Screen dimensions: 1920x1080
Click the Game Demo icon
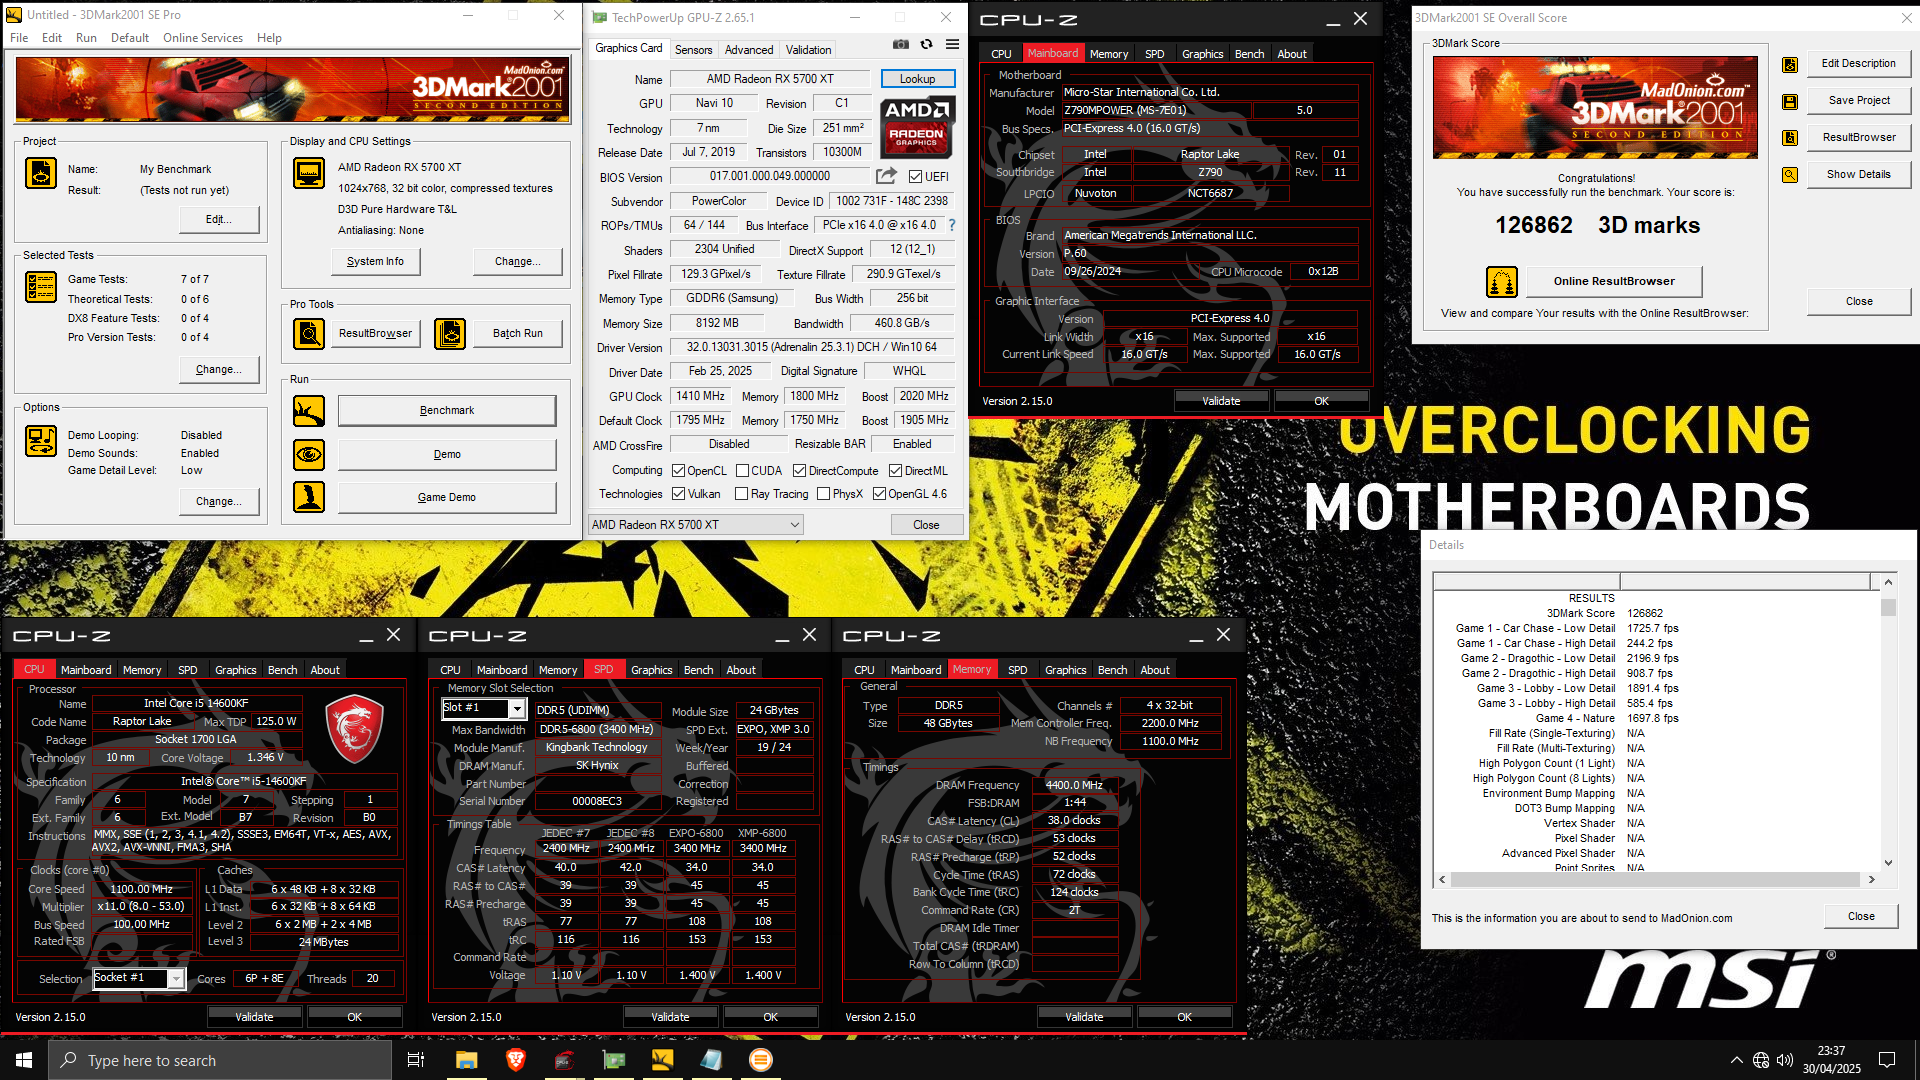click(309, 497)
